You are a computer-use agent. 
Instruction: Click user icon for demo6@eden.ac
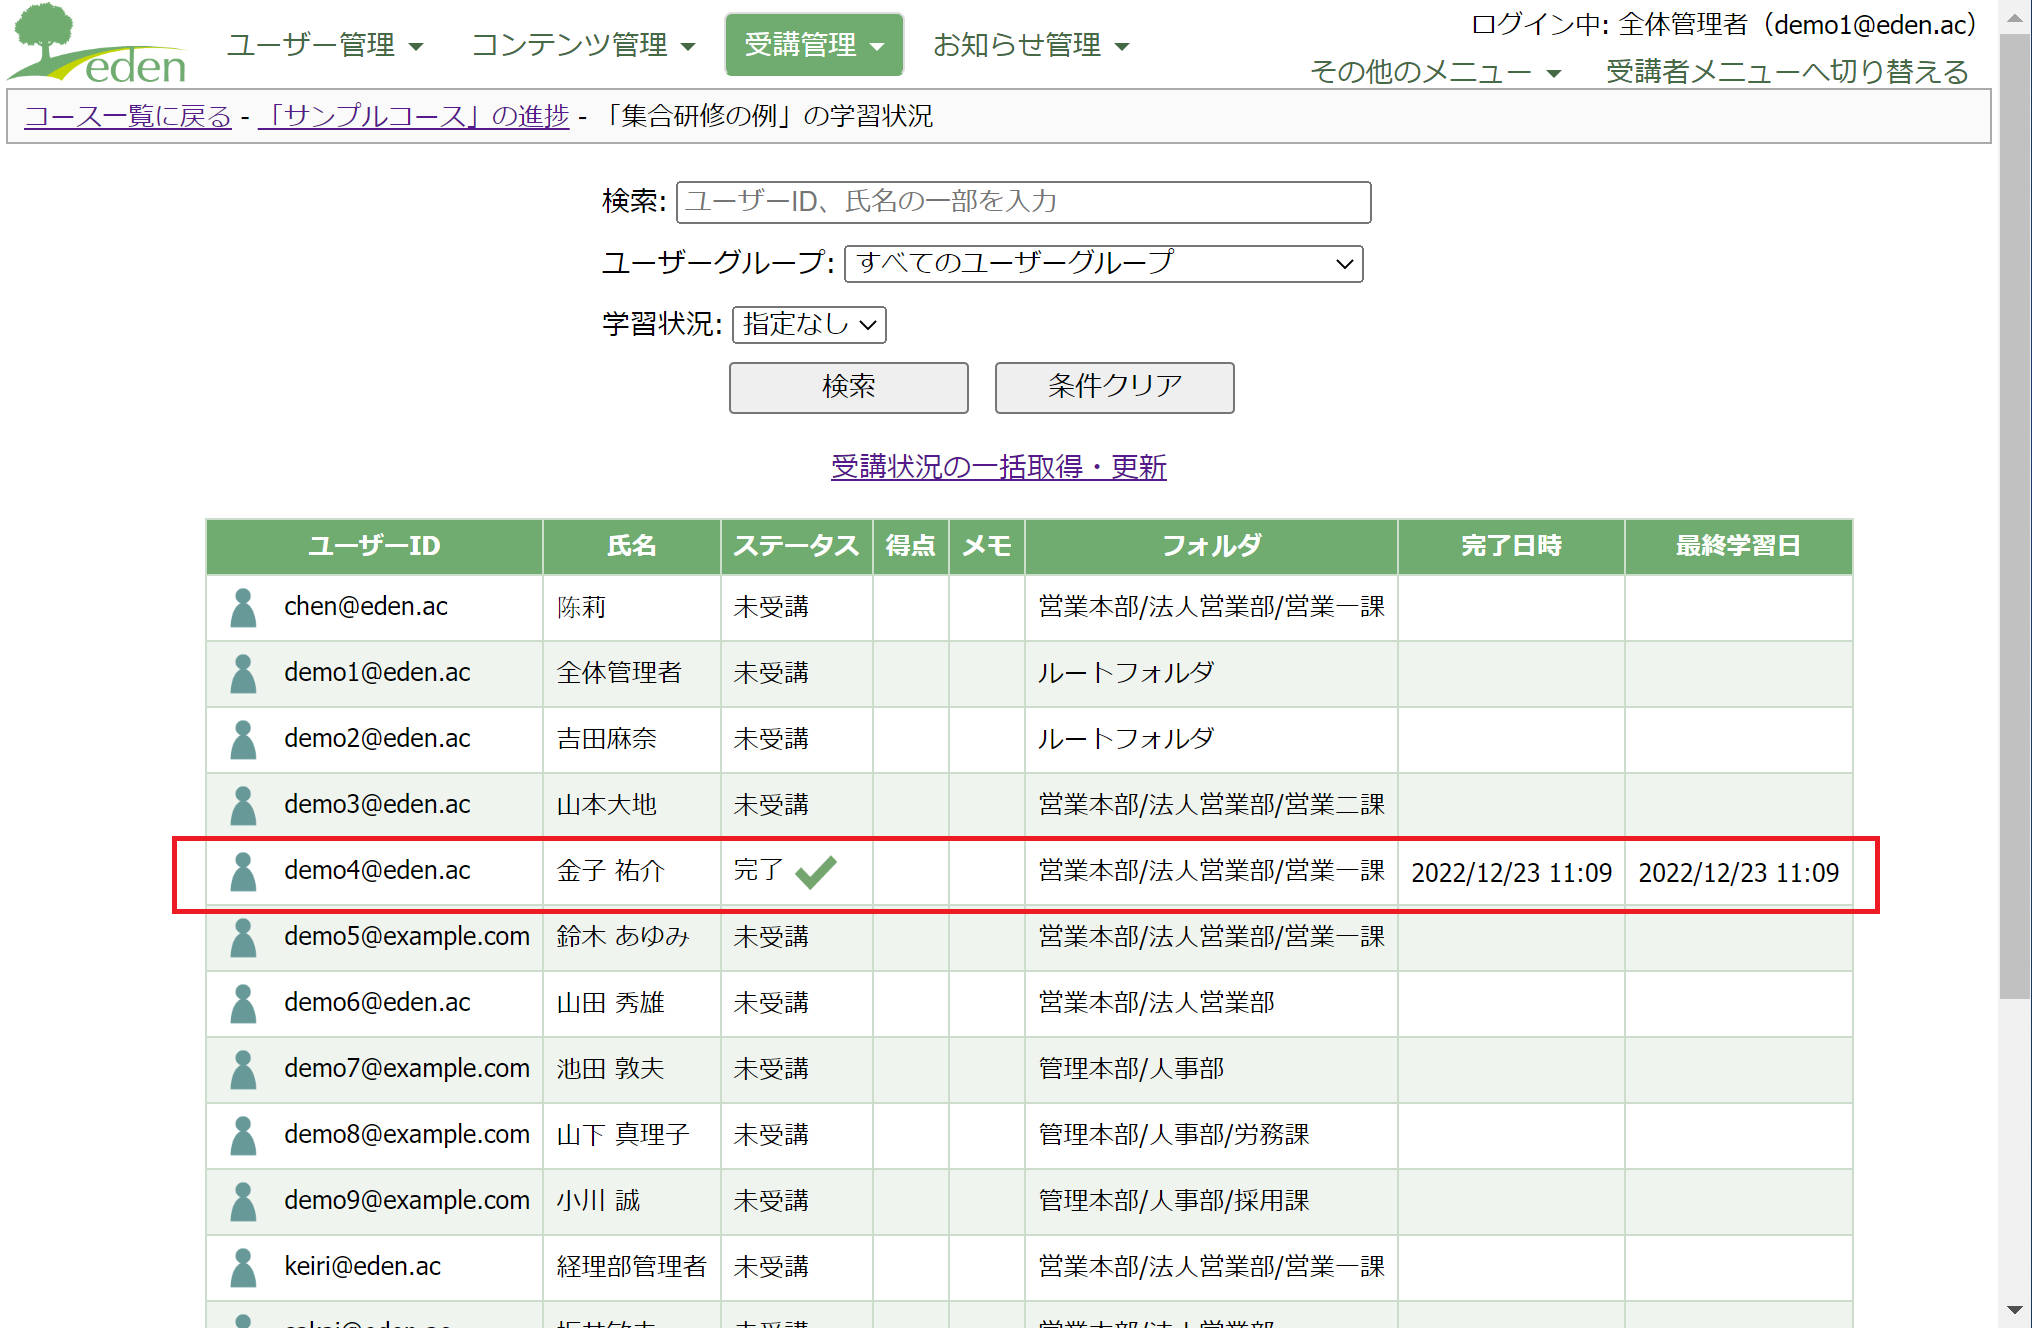[243, 1003]
